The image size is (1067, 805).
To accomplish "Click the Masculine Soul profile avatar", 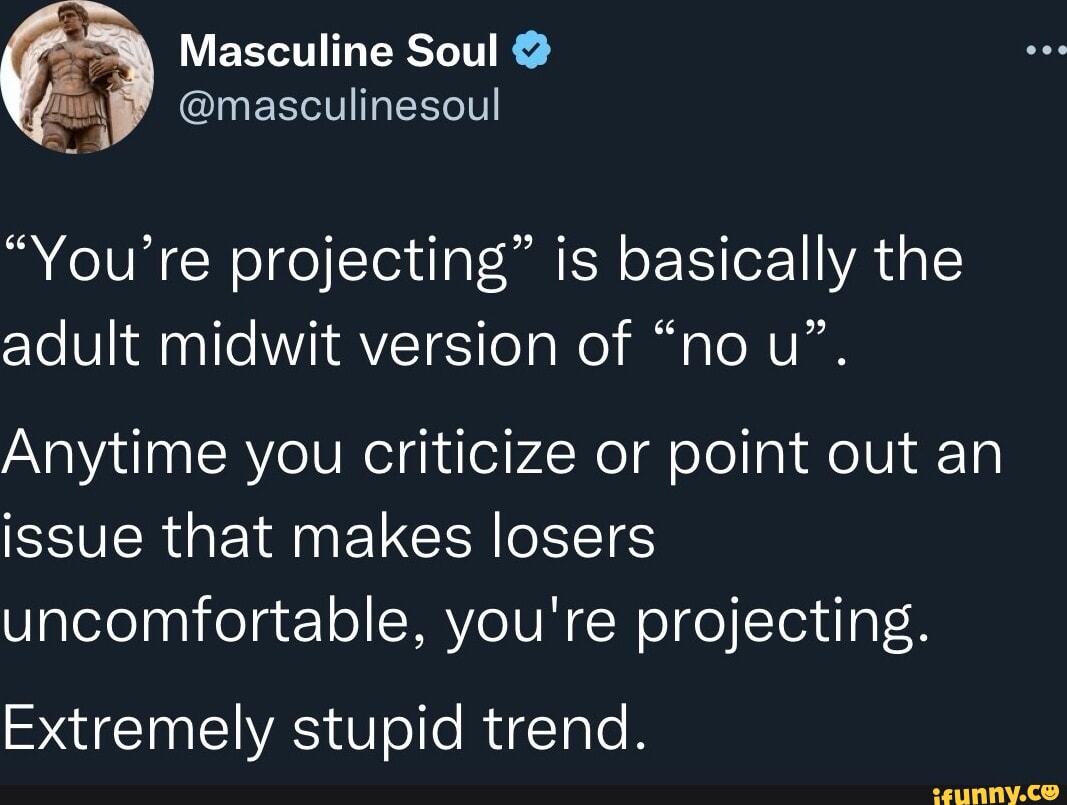I will coord(77,77).
